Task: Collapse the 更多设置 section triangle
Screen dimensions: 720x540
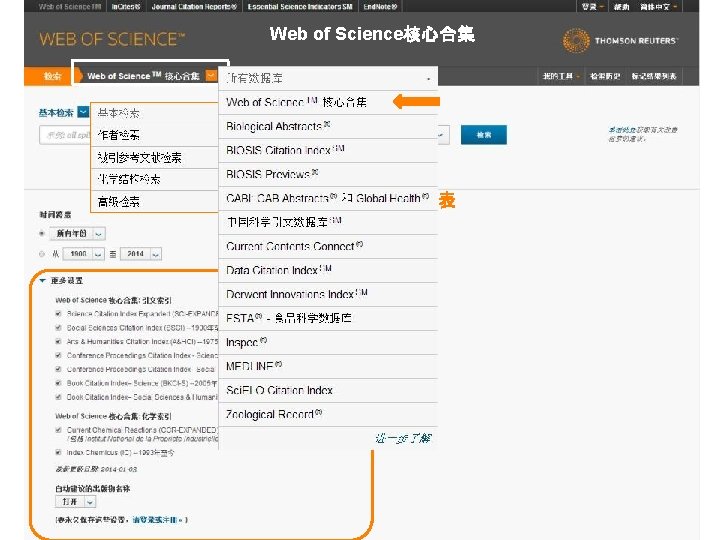Action: pyautogui.click(x=43, y=281)
